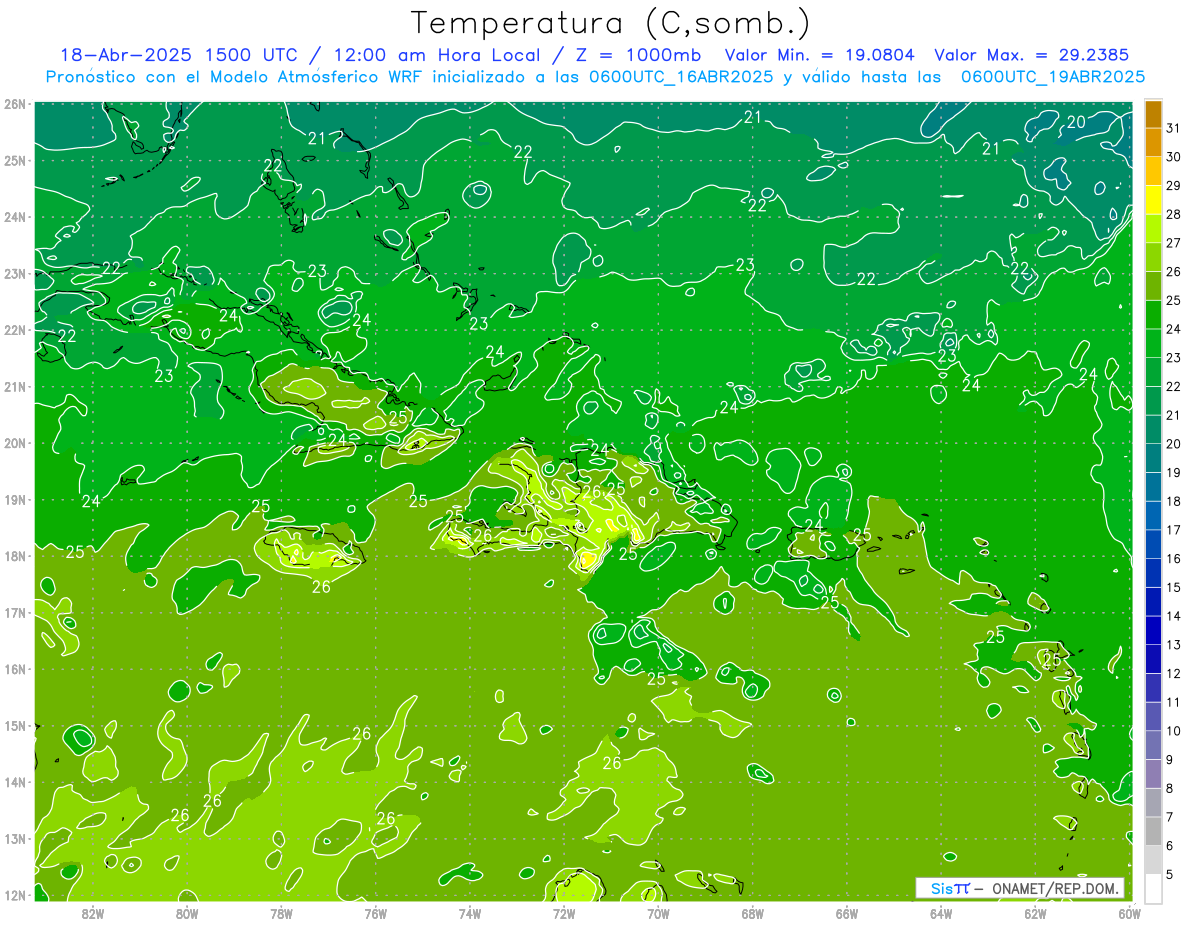Select 'Valor Min. = 19.0804' text
This screenshot has height=927, width=1200.
(x=820, y=55)
